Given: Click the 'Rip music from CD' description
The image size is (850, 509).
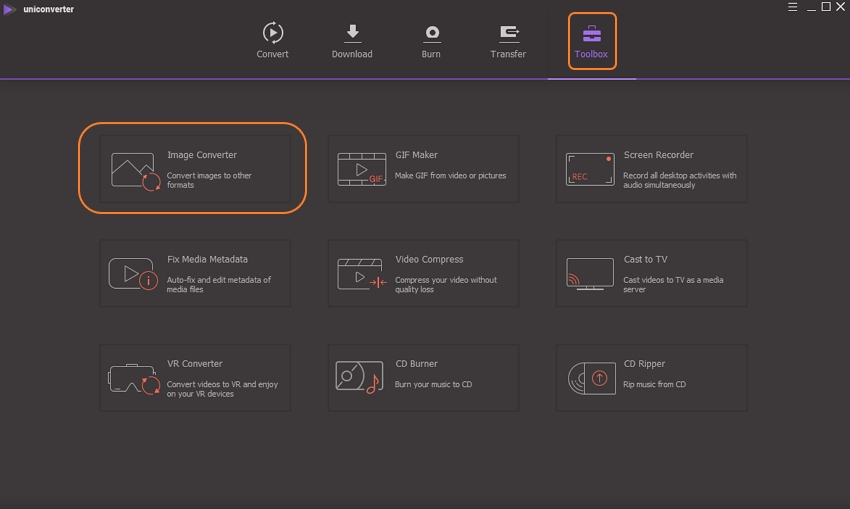Looking at the screenshot, I should click(x=657, y=385).
